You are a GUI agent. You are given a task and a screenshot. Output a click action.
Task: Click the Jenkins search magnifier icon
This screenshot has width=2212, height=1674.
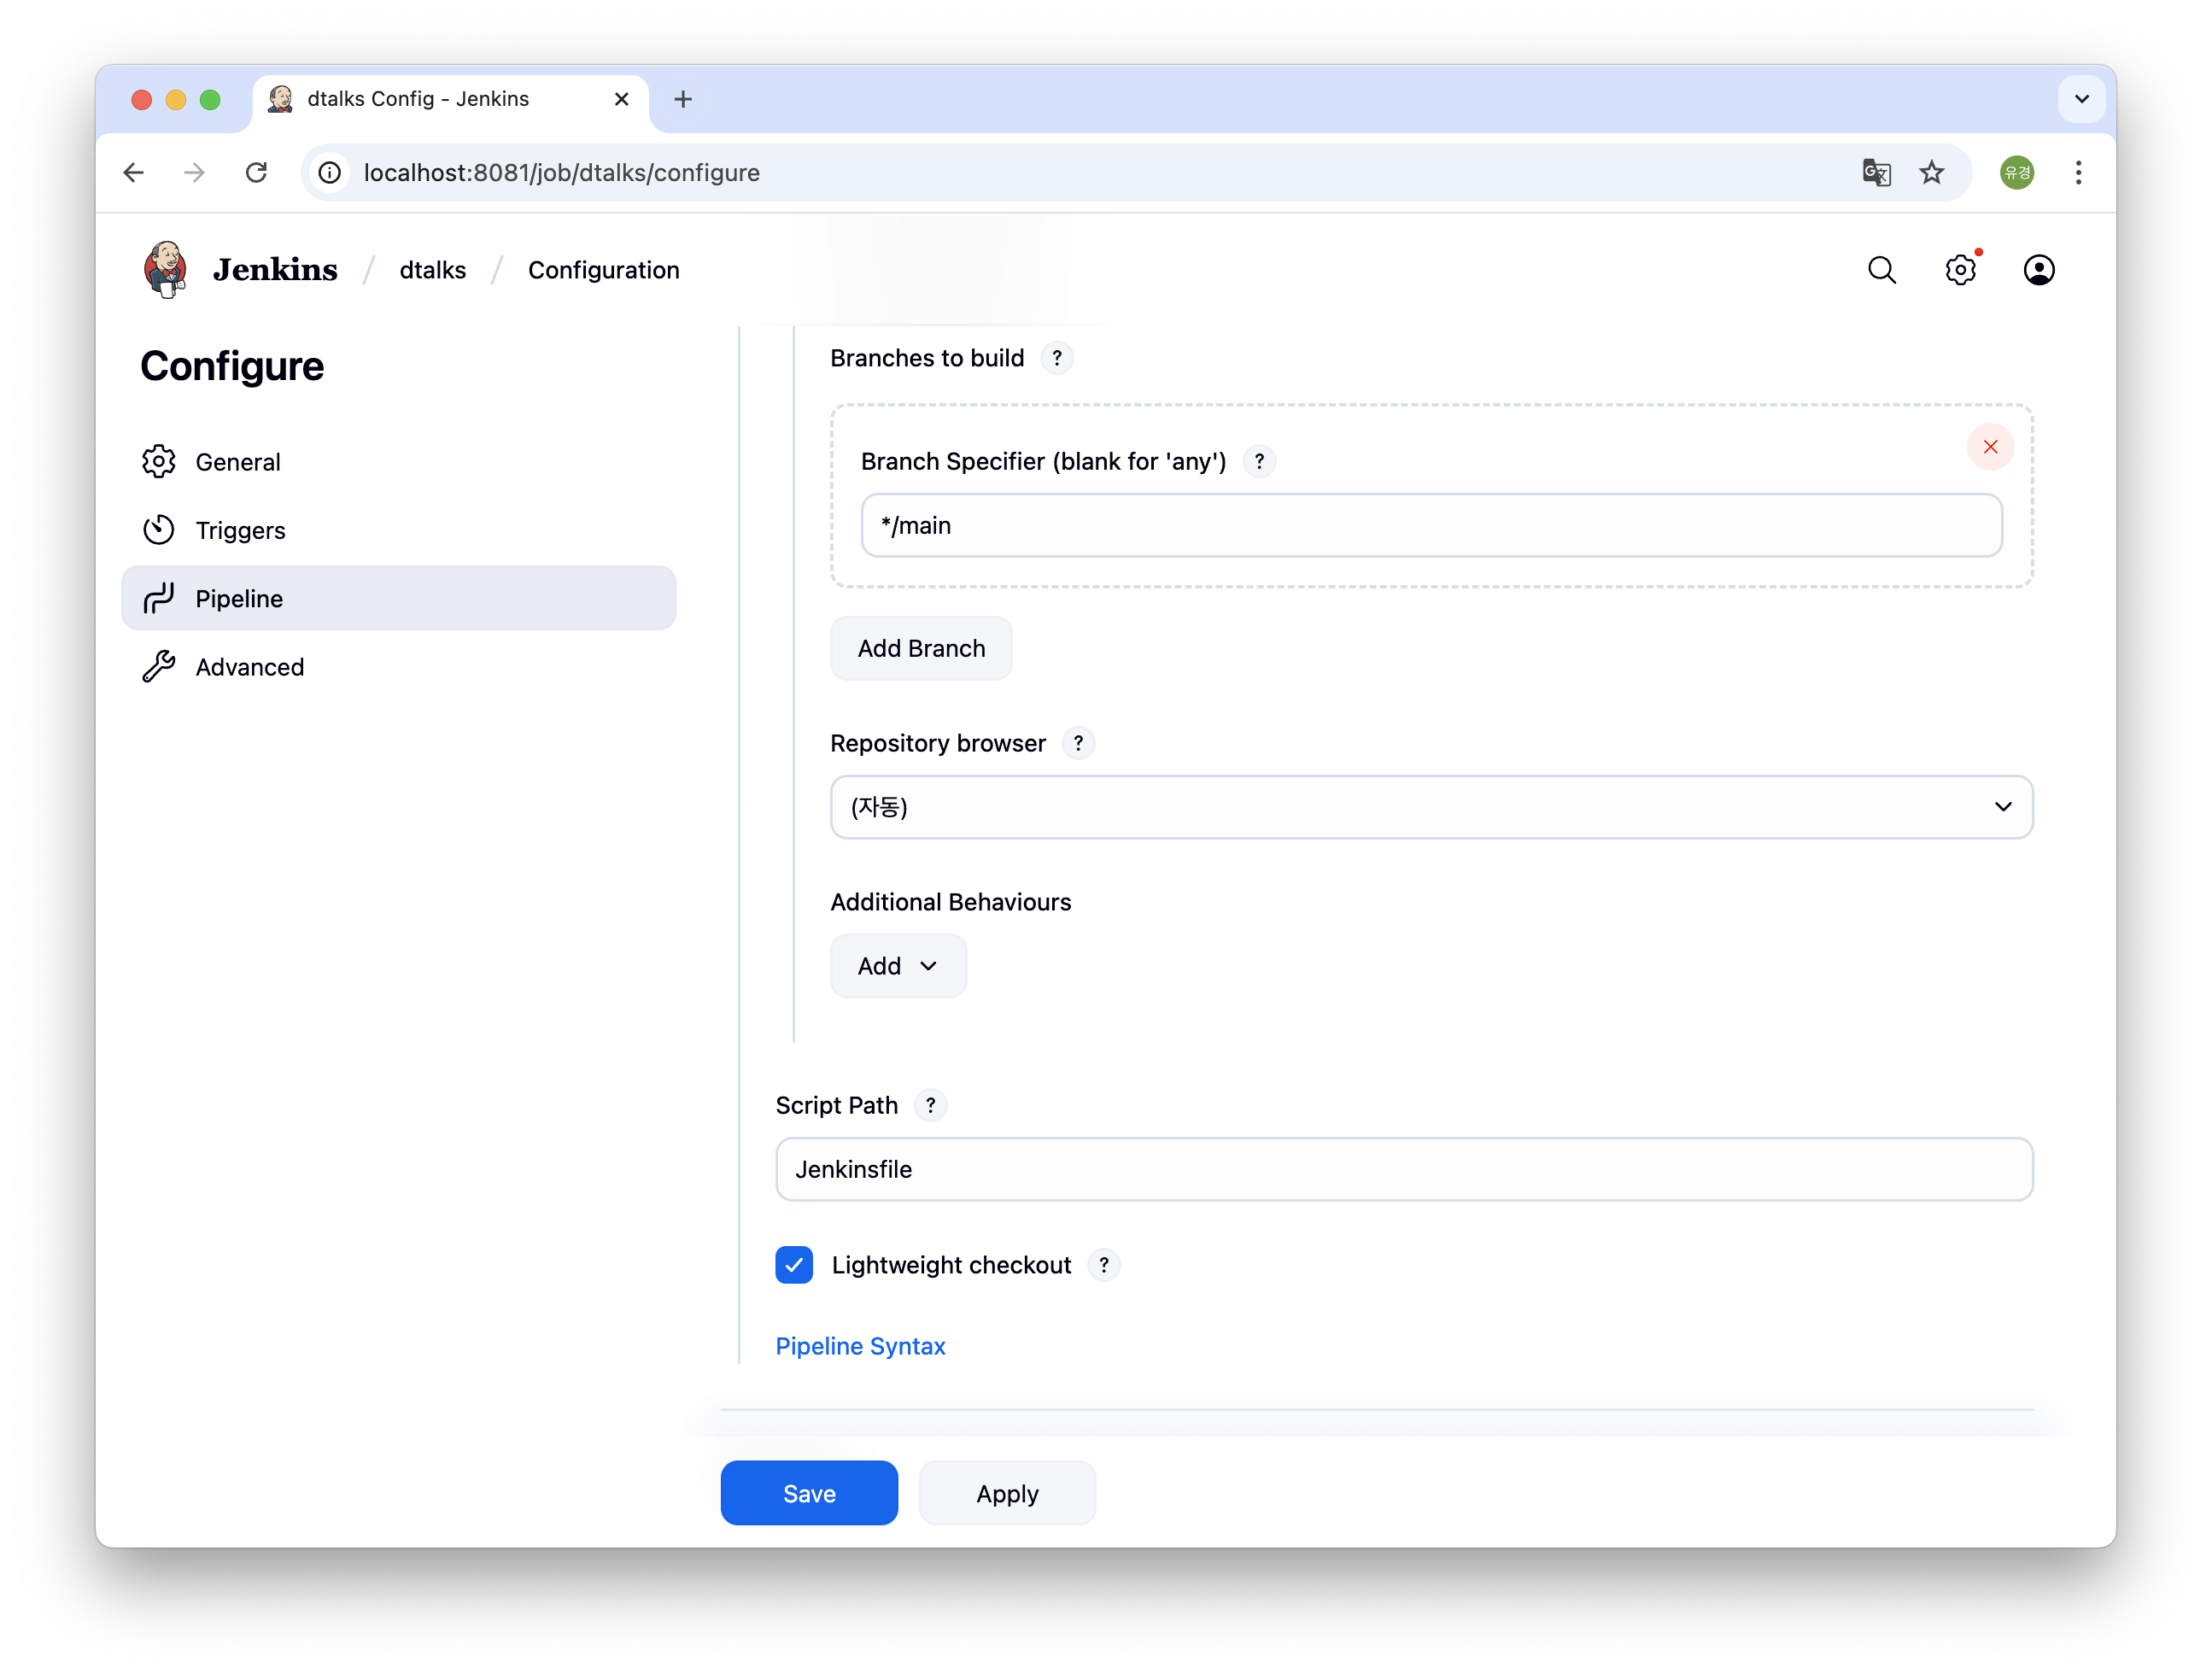click(x=1881, y=270)
